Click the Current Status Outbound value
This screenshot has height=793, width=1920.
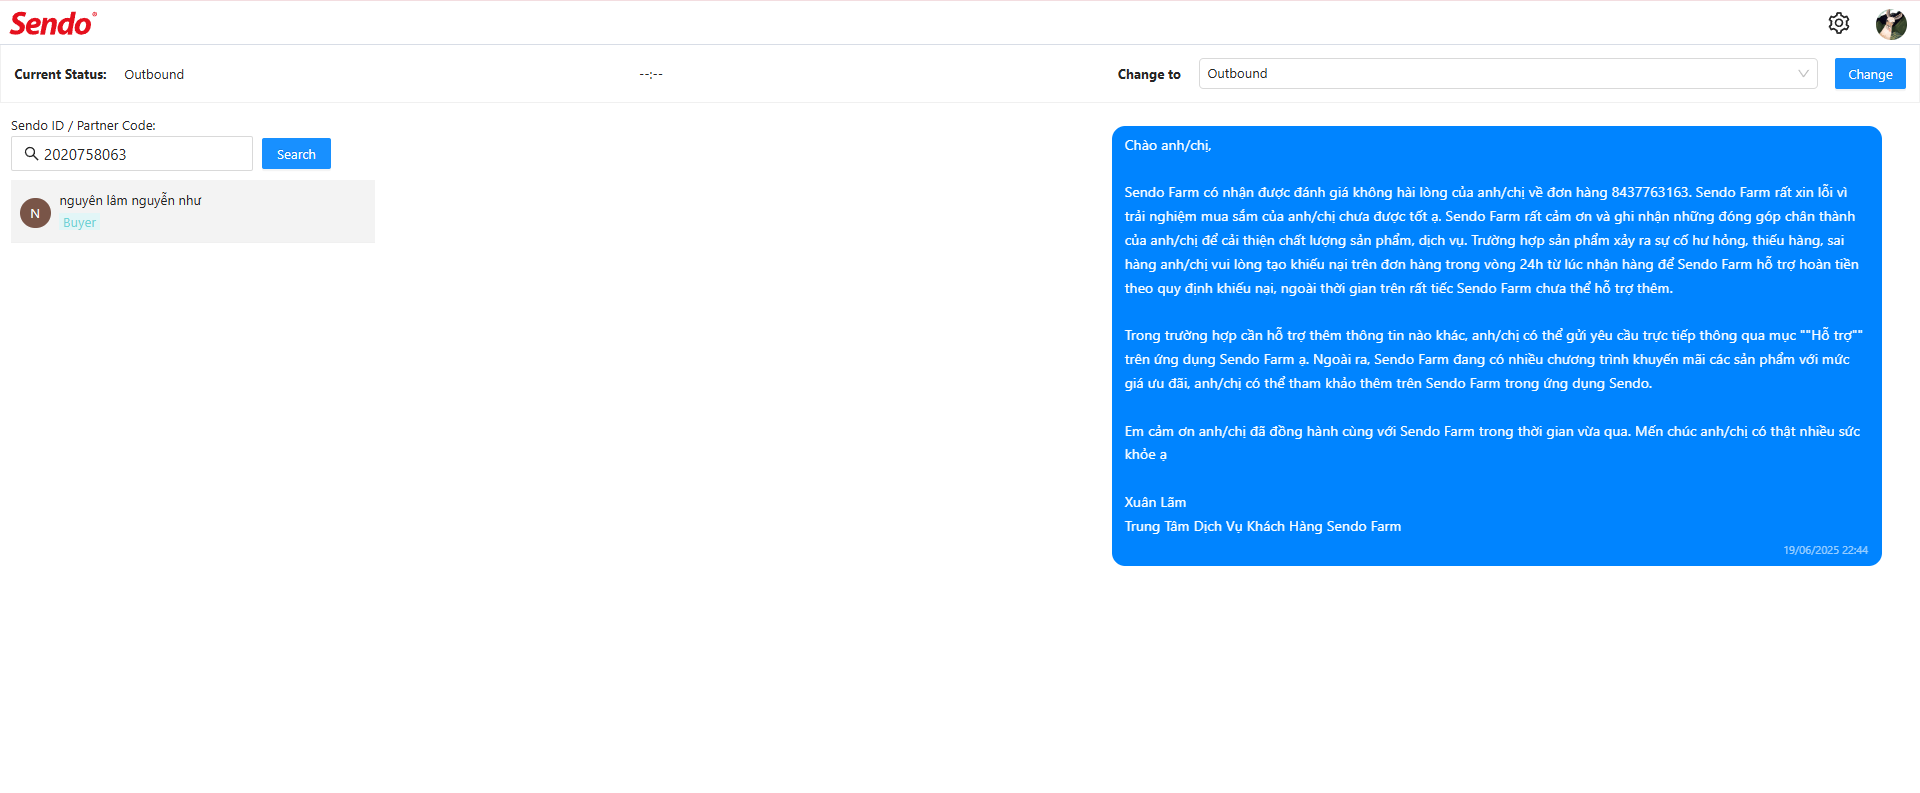pos(154,75)
